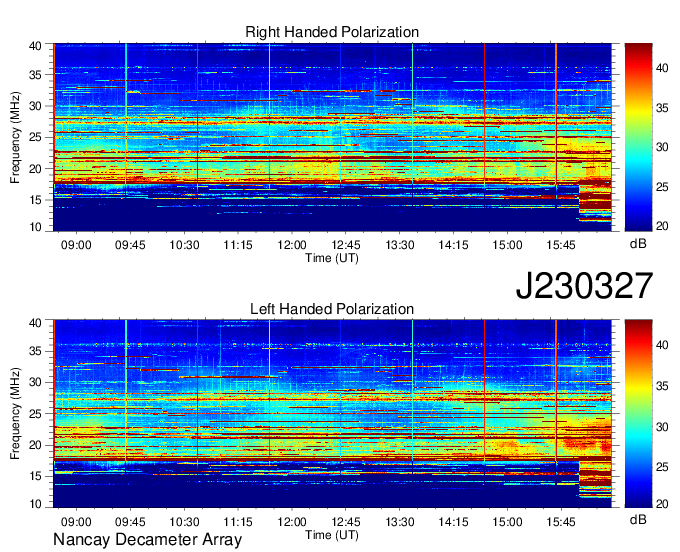Click the left-handed polarization spectrogram image
This screenshot has width=680, height=552.
[332, 414]
